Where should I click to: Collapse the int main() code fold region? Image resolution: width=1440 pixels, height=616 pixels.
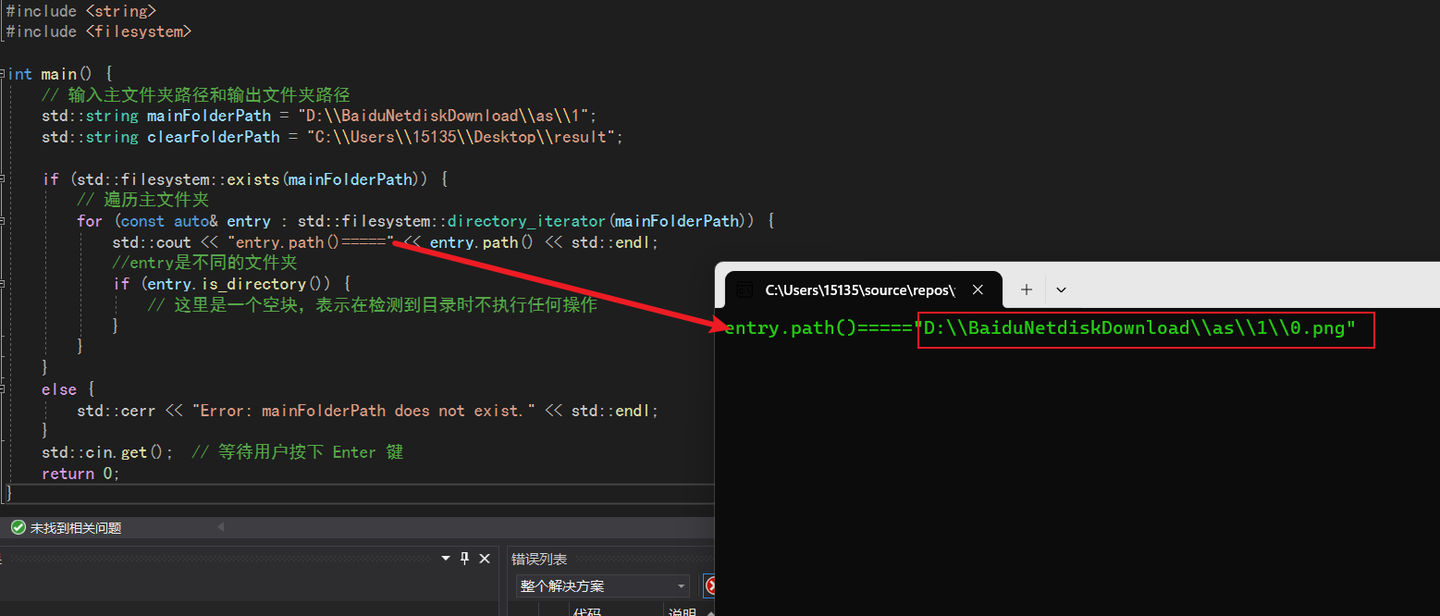[x=3, y=73]
